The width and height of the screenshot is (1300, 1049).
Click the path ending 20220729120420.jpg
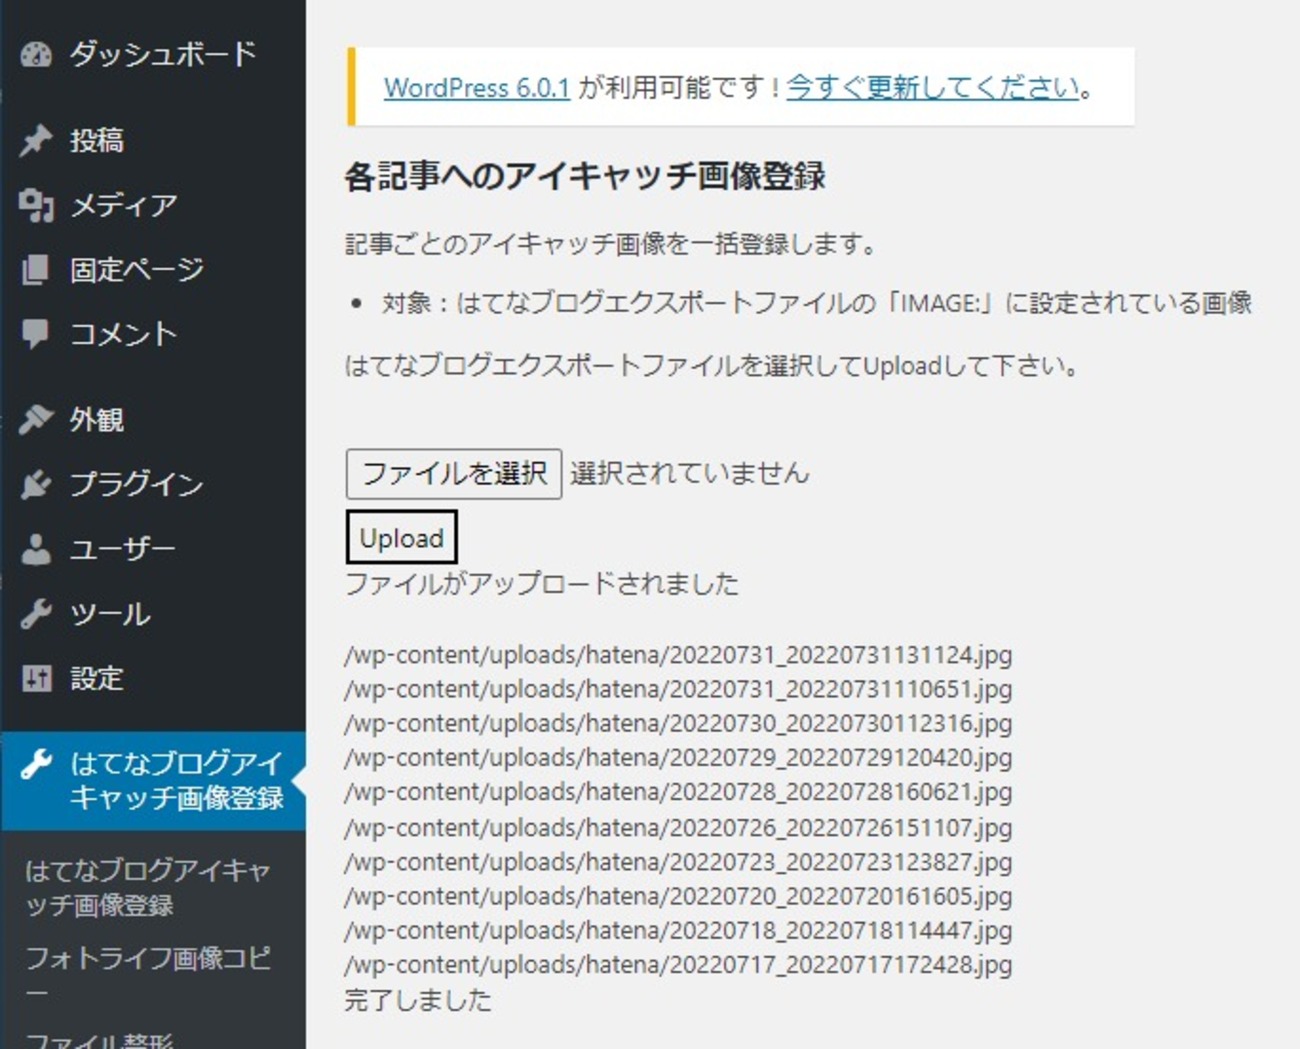click(678, 758)
